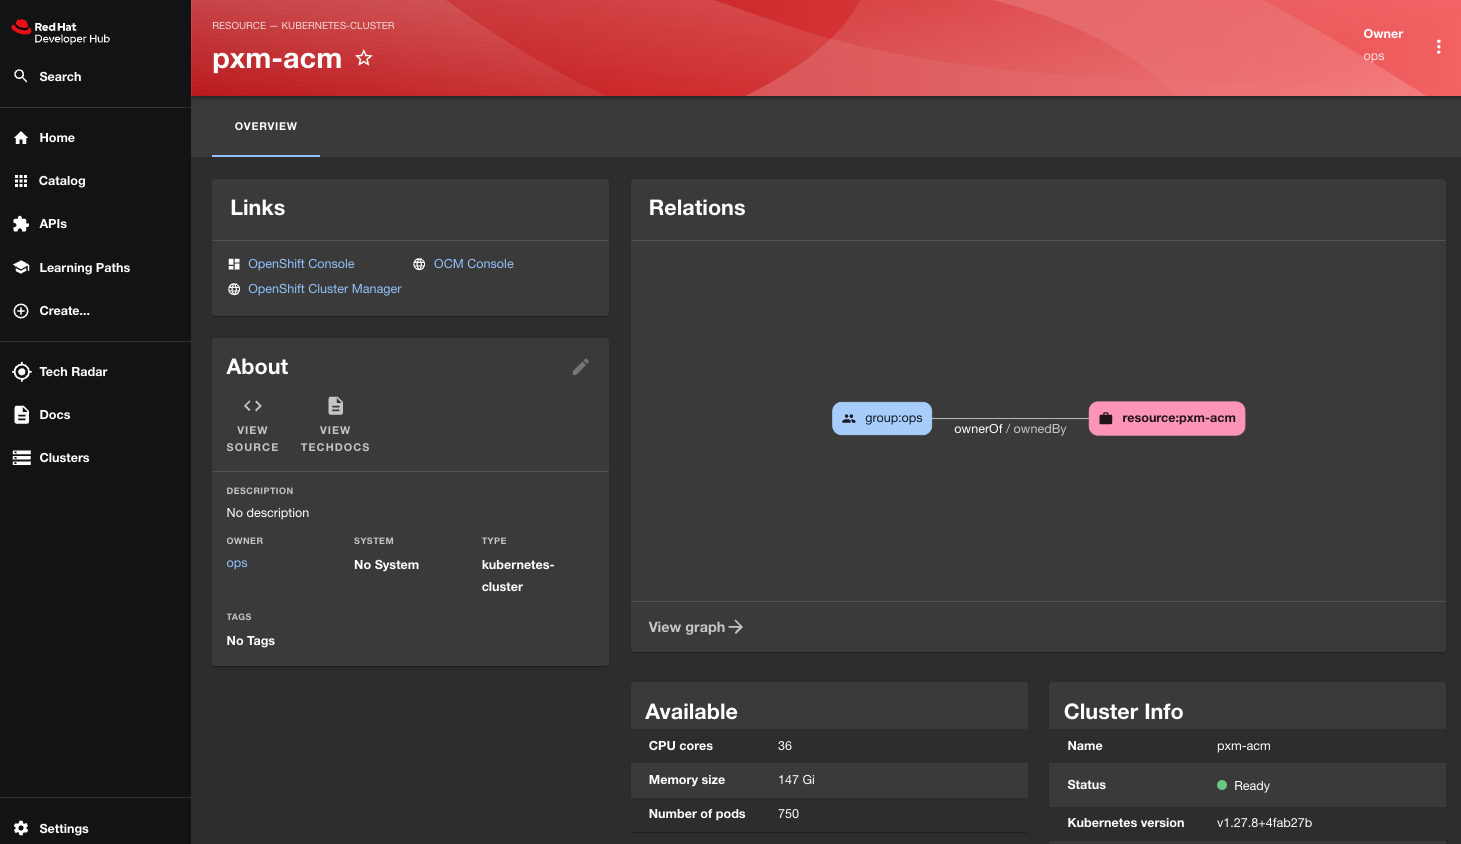Click the group people icon in ops node
The width and height of the screenshot is (1461, 844).
coord(849,418)
